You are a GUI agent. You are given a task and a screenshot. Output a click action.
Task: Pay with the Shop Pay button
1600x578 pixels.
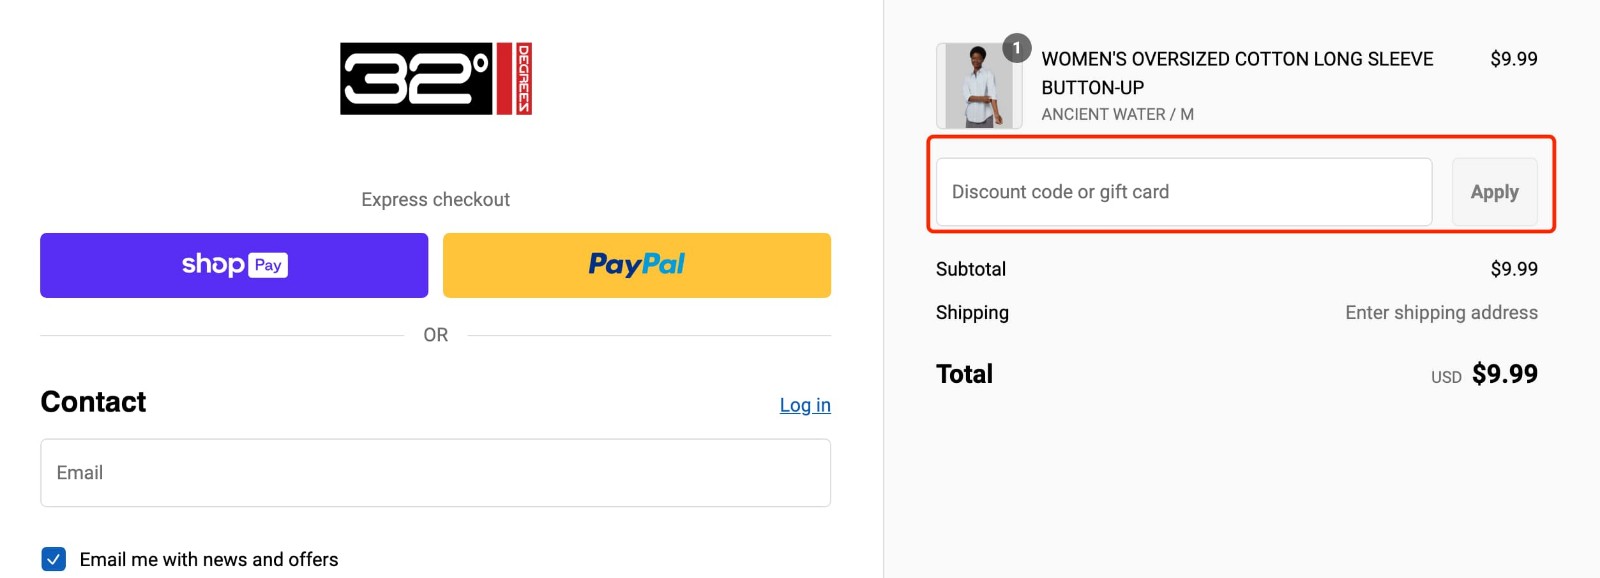234,265
